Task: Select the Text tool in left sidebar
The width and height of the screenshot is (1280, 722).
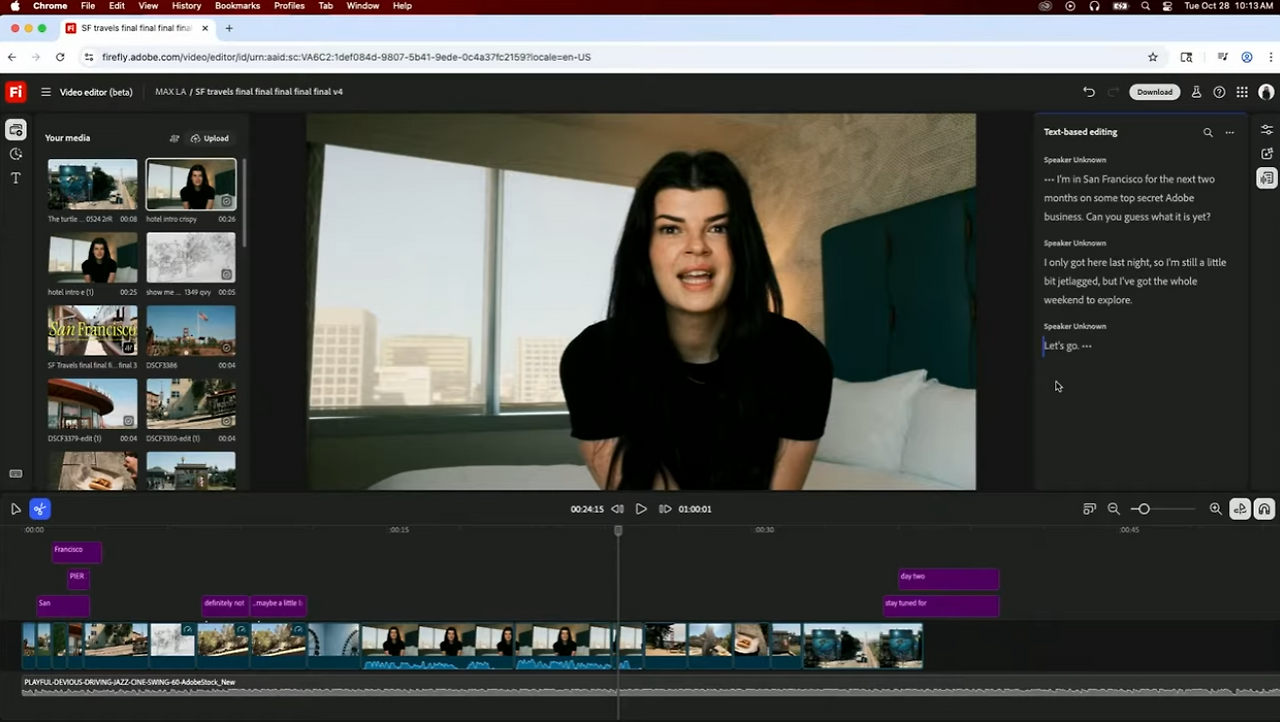Action: pos(16,178)
